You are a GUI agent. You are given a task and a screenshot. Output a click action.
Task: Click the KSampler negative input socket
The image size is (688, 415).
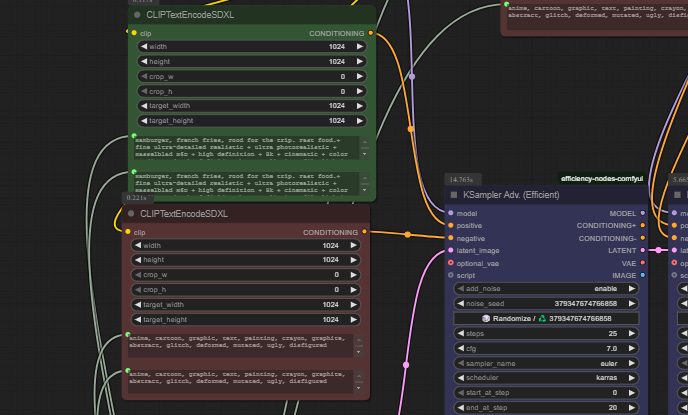tap(451, 238)
